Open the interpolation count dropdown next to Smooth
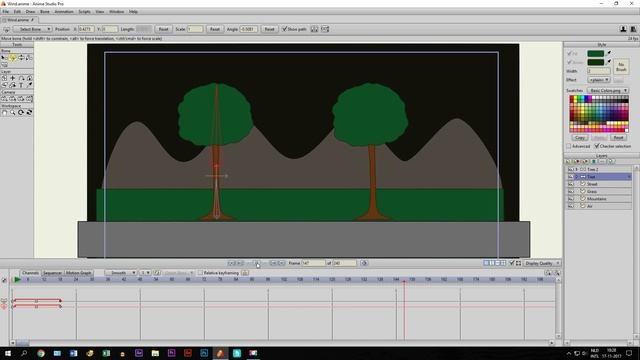 click(x=145, y=273)
